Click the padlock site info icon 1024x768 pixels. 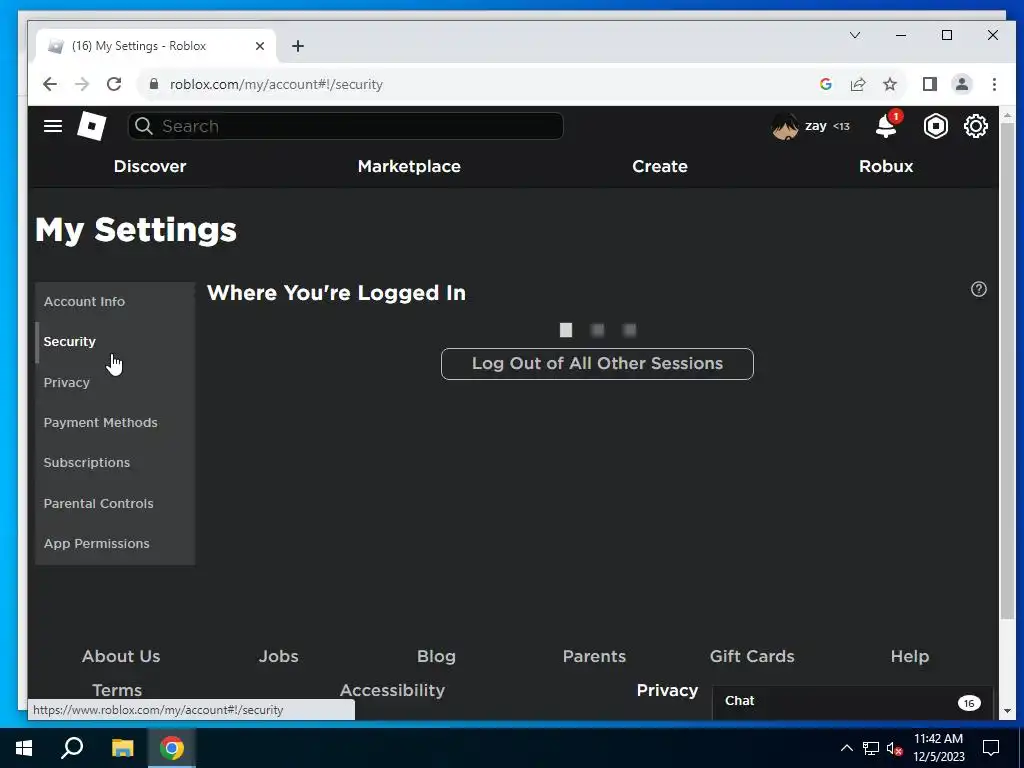tap(154, 84)
